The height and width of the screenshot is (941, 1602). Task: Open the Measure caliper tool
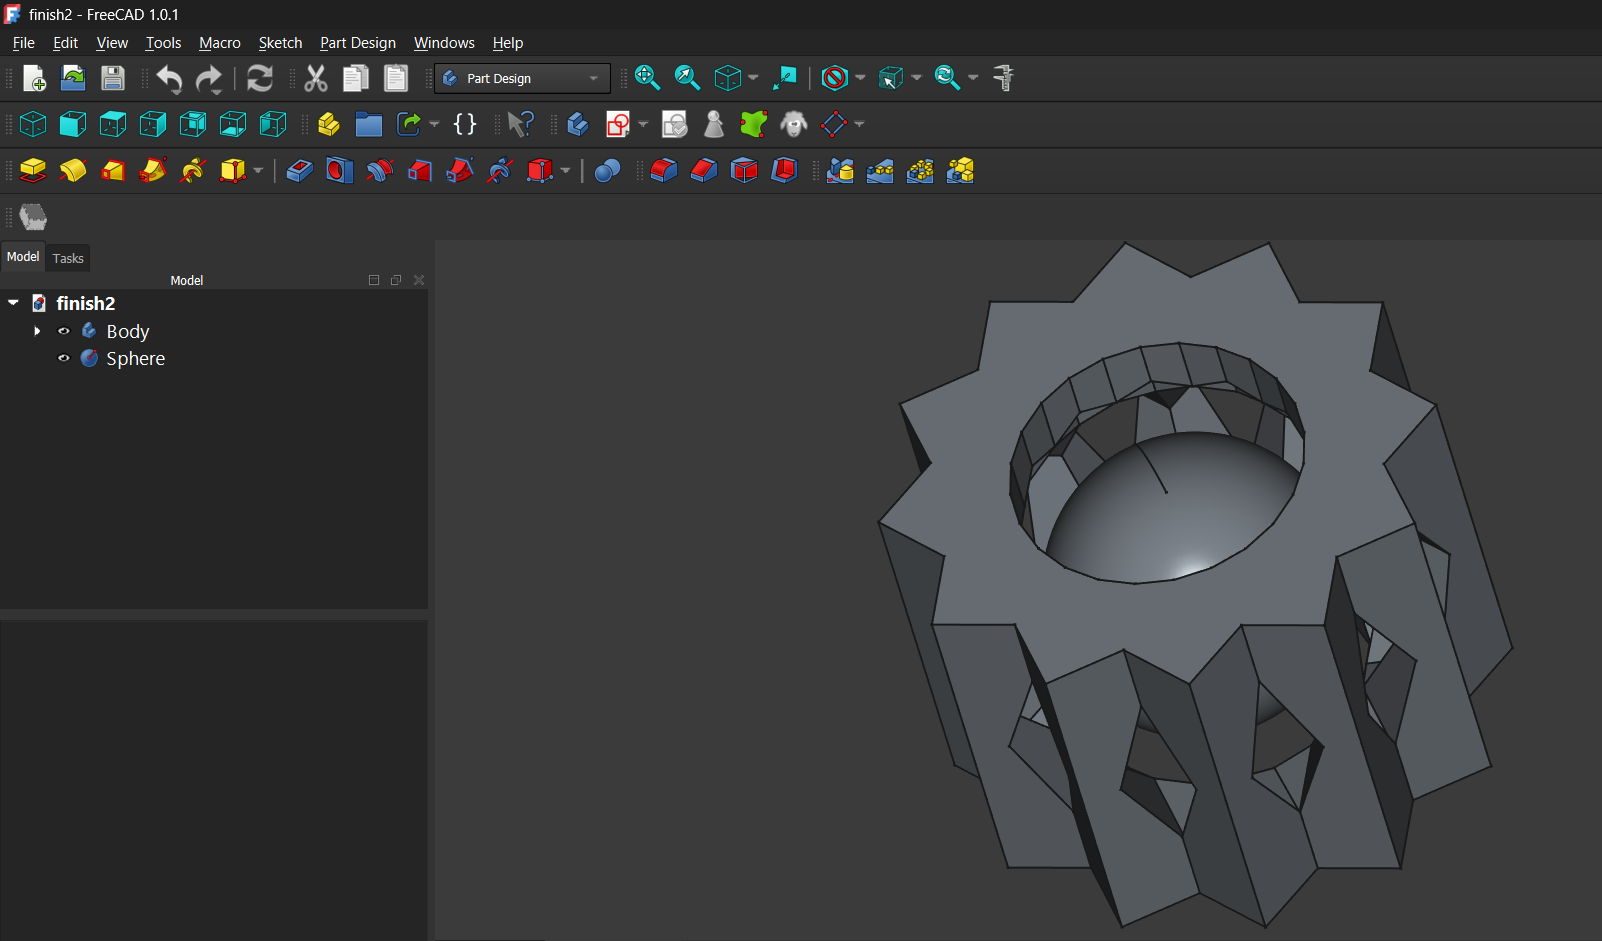pyautogui.click(x=1004, y=78)
